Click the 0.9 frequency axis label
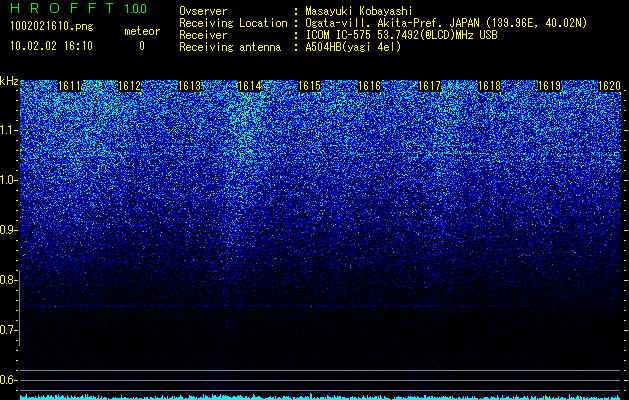Viewport: 629px width, 400px height. 8,230
